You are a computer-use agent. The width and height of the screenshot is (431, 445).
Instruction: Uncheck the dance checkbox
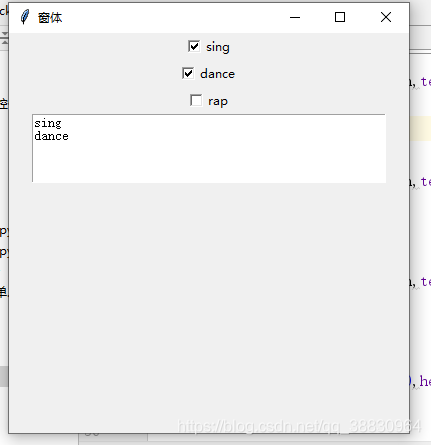(x=188, y=73)
